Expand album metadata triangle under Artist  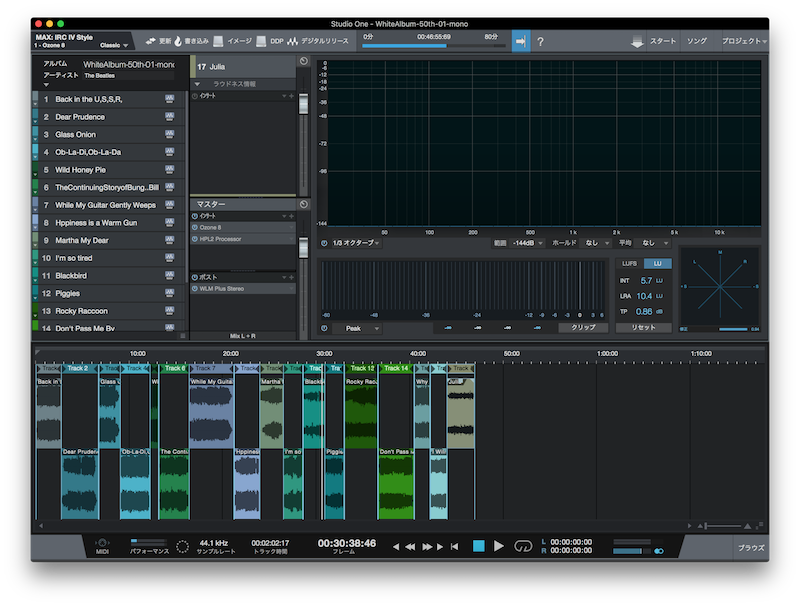pos(46,85)
